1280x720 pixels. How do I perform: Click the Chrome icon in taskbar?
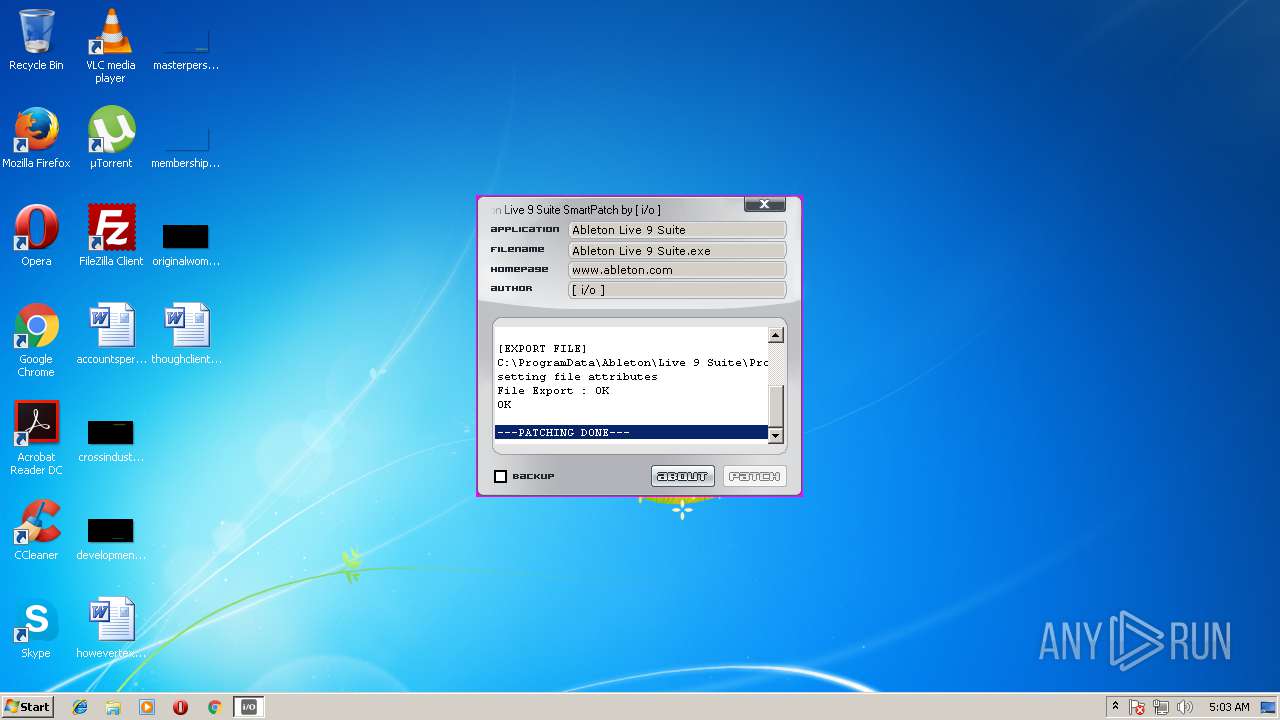tap(214, 707)
